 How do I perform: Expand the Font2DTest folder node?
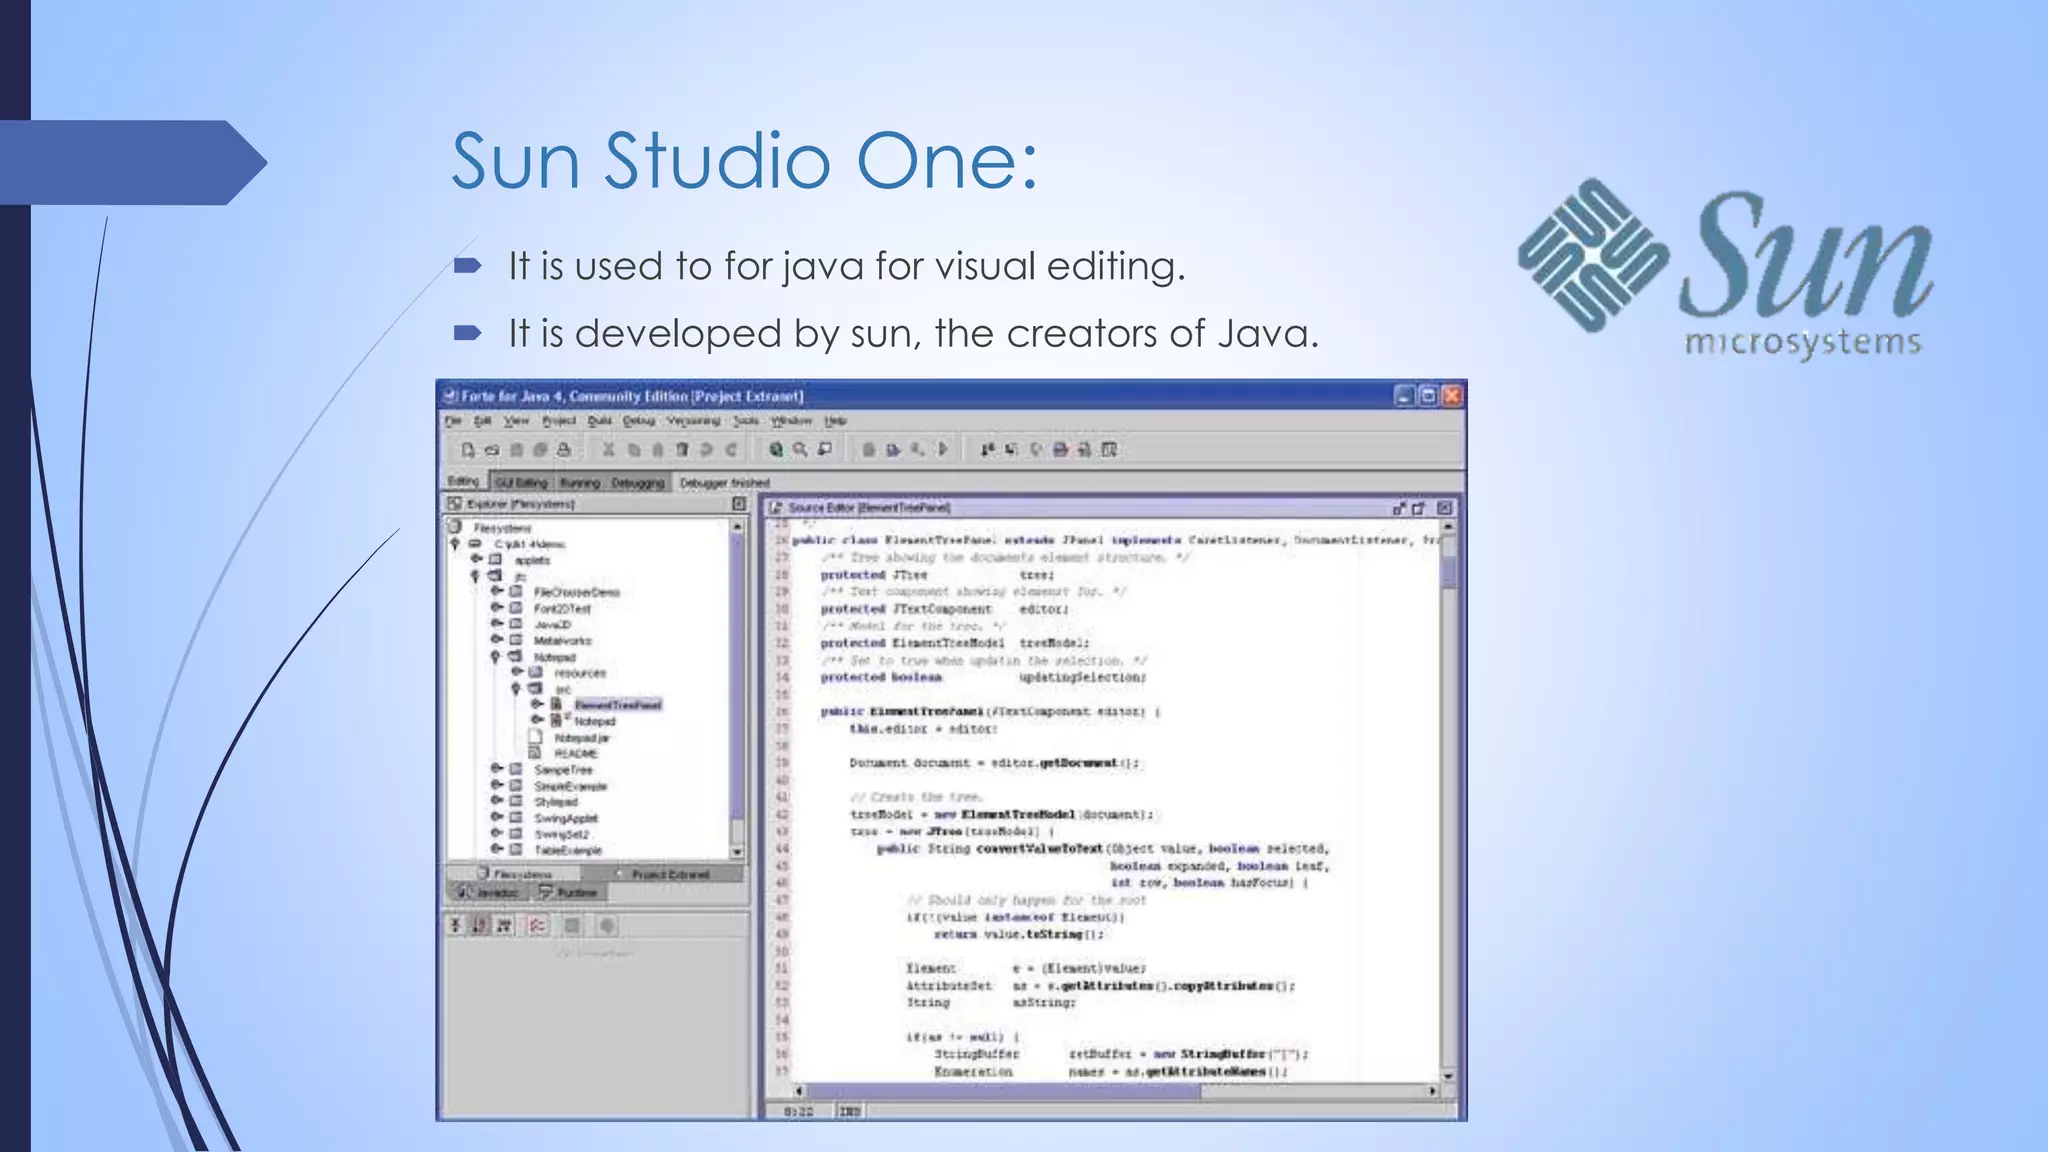[x=496, y=608]
